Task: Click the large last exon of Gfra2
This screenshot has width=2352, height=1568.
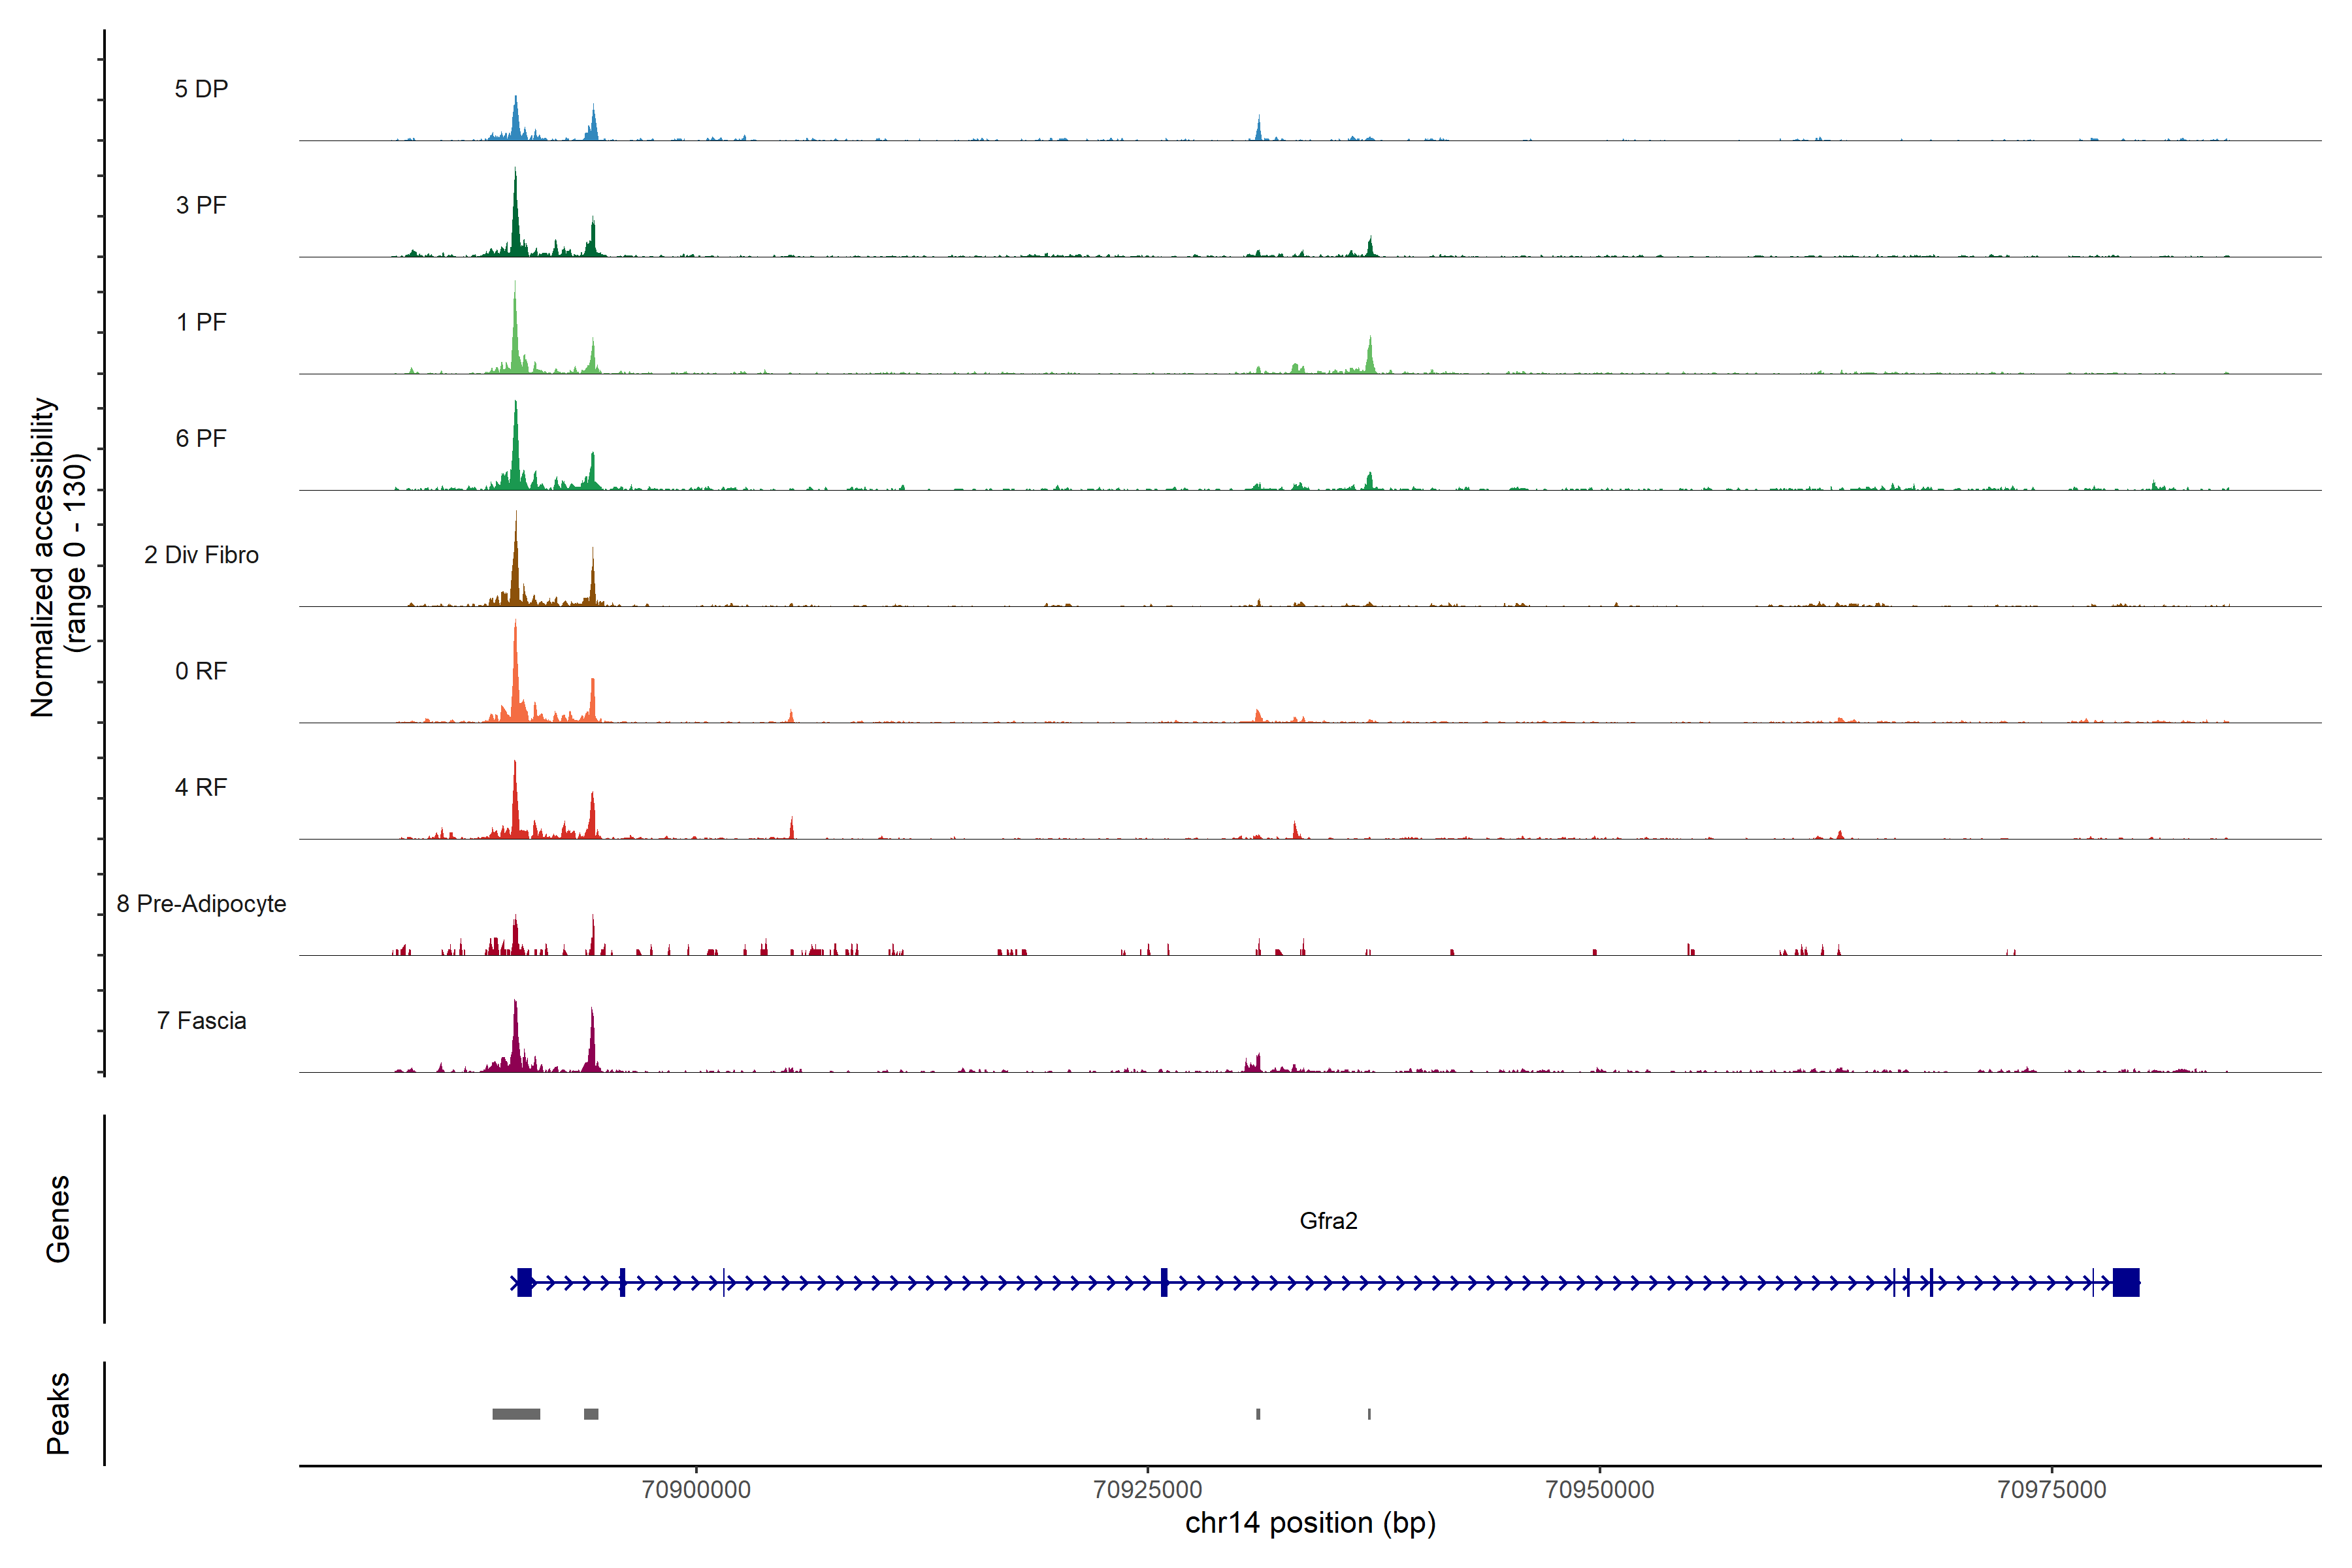Action: pos(2126,1282)
